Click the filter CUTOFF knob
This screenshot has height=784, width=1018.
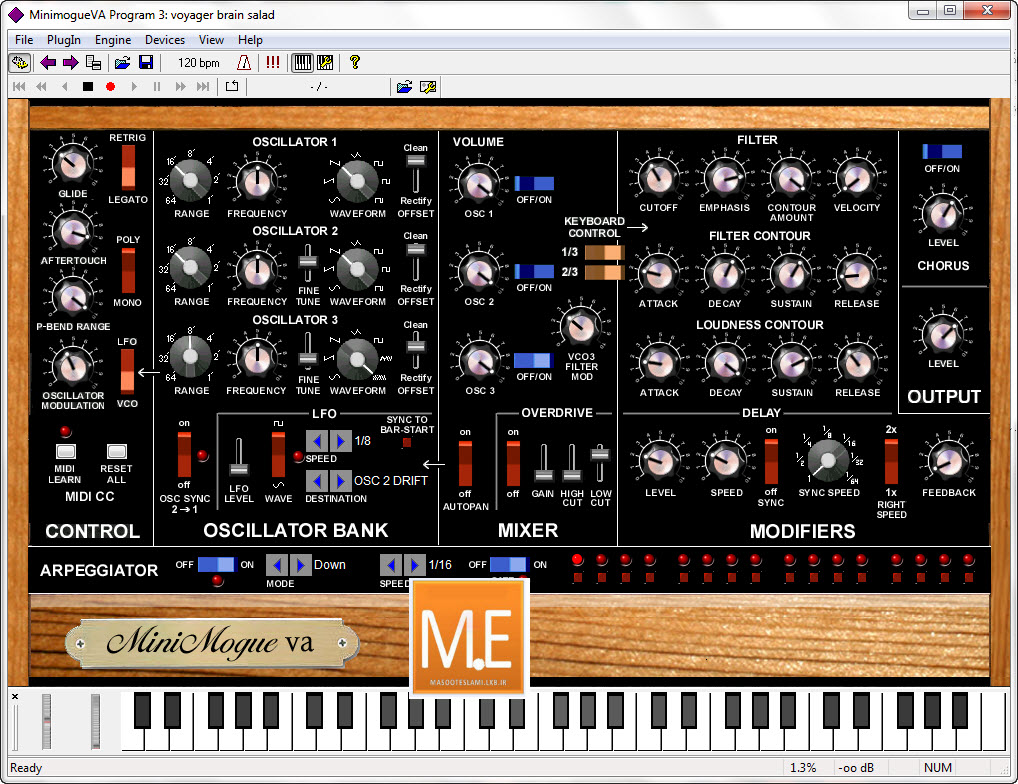coord(658,177)
